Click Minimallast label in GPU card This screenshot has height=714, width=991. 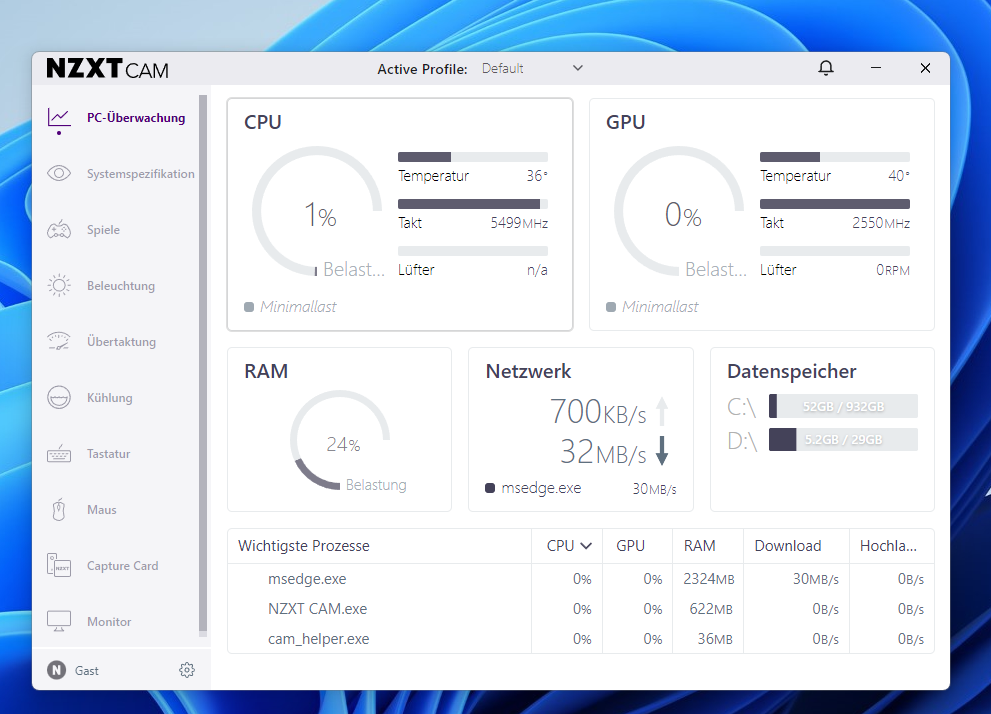[x=660, y=306]
